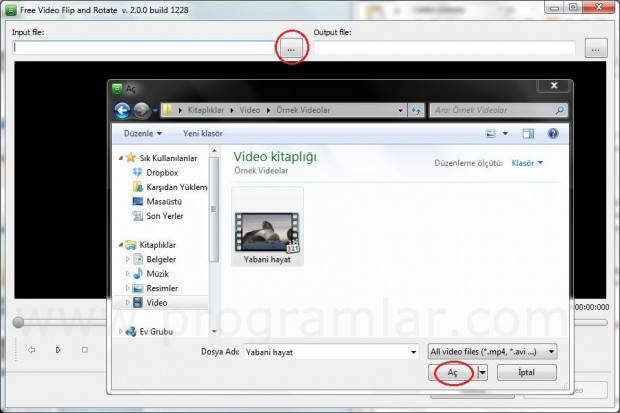Viewport: 620px width, 413px height.
Task: Toggle the preview pane icon
Action: (529, 133)
